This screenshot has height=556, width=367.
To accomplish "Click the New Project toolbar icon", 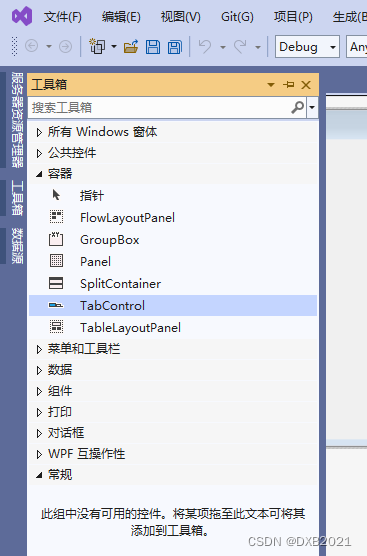I will tap(97, 46).
